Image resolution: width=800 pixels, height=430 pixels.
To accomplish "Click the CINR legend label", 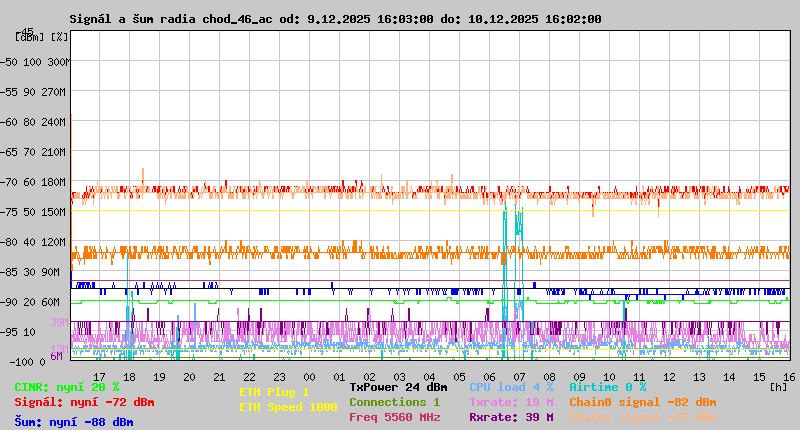I will [x=67, y=387].
